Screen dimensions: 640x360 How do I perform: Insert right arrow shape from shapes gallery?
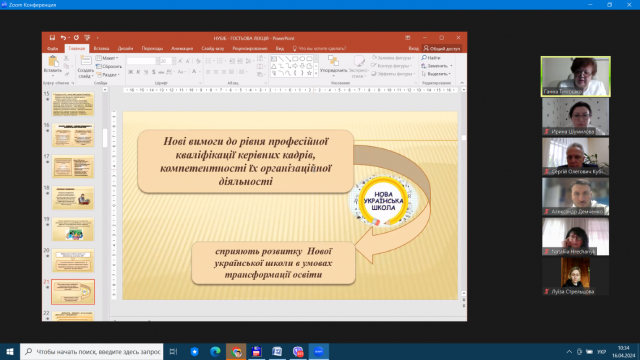tap(295, 66)
